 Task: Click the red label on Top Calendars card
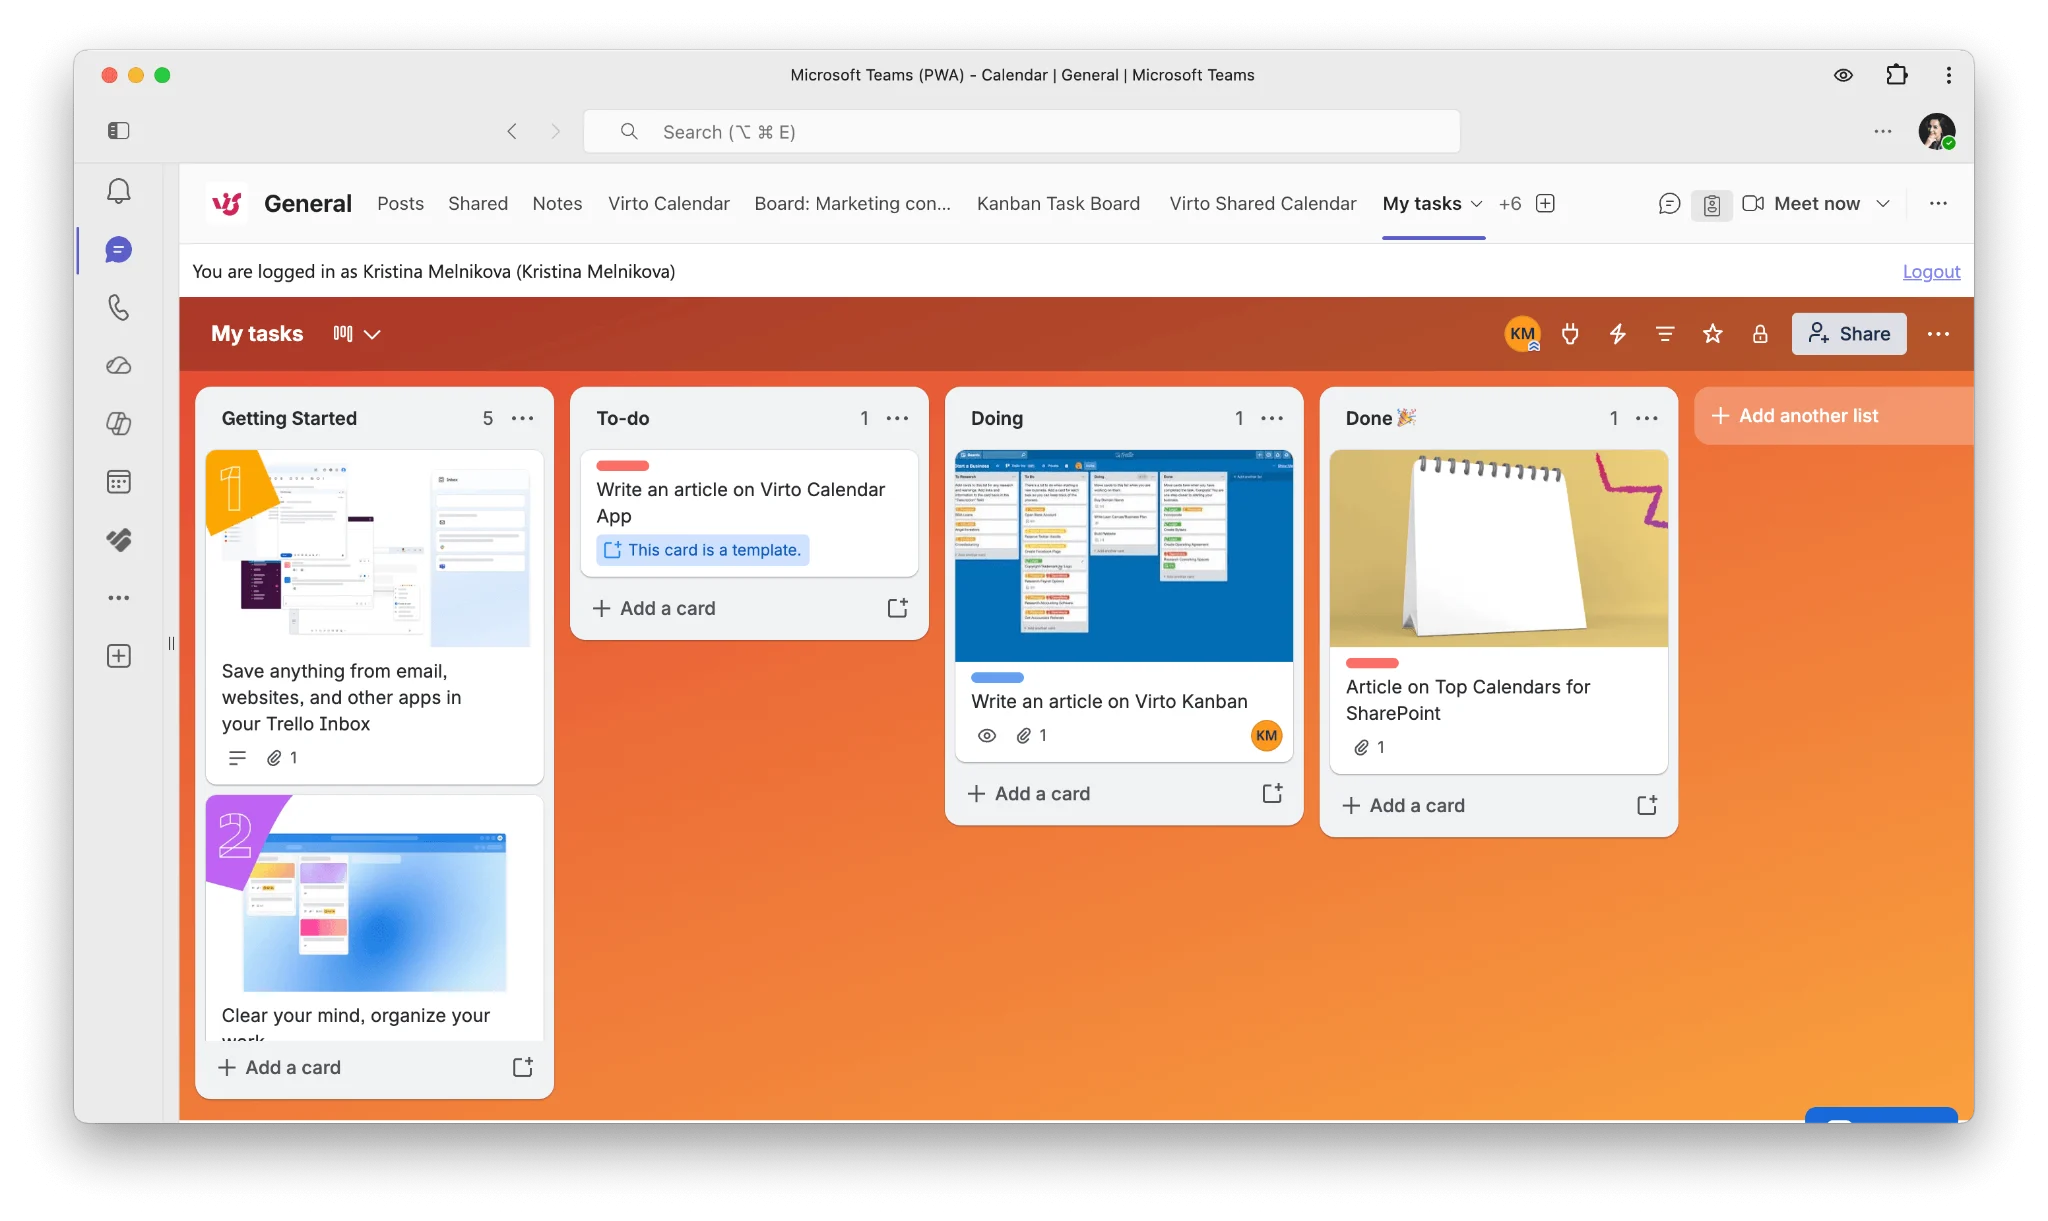(x=1372, y=663)
